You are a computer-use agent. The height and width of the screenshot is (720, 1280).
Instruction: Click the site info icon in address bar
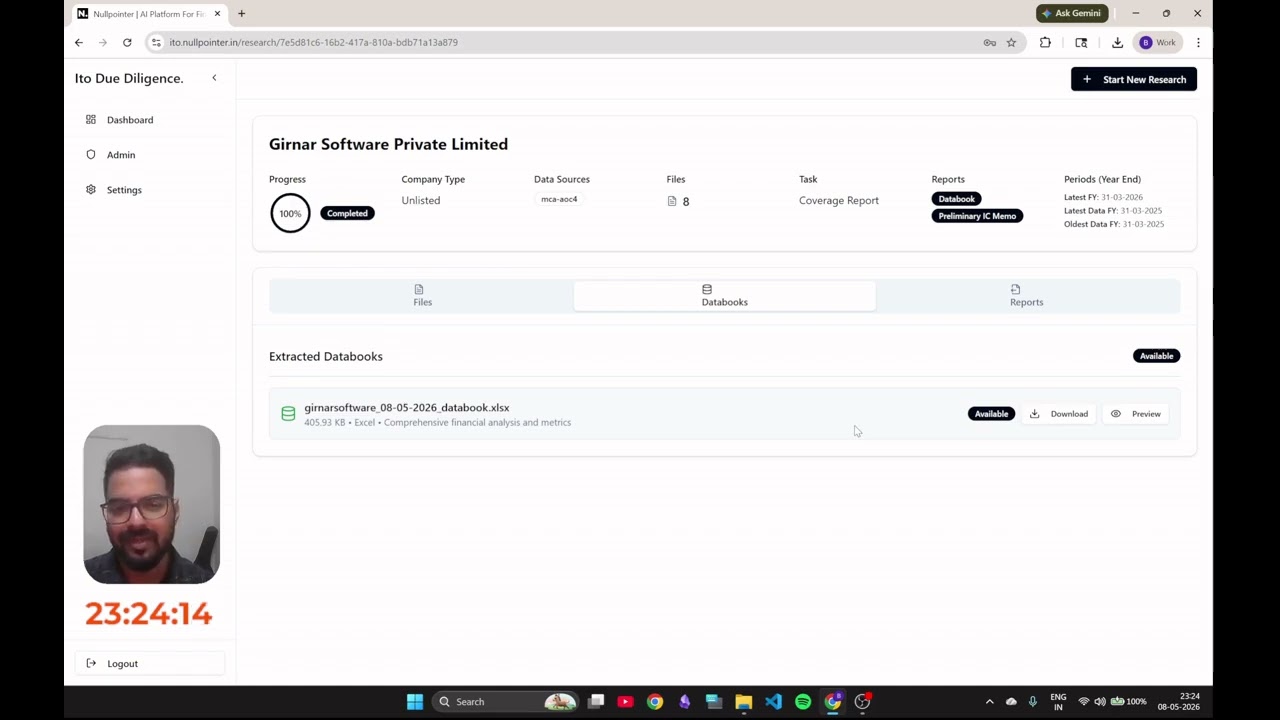pyautogui.click(x=156, y=42)
